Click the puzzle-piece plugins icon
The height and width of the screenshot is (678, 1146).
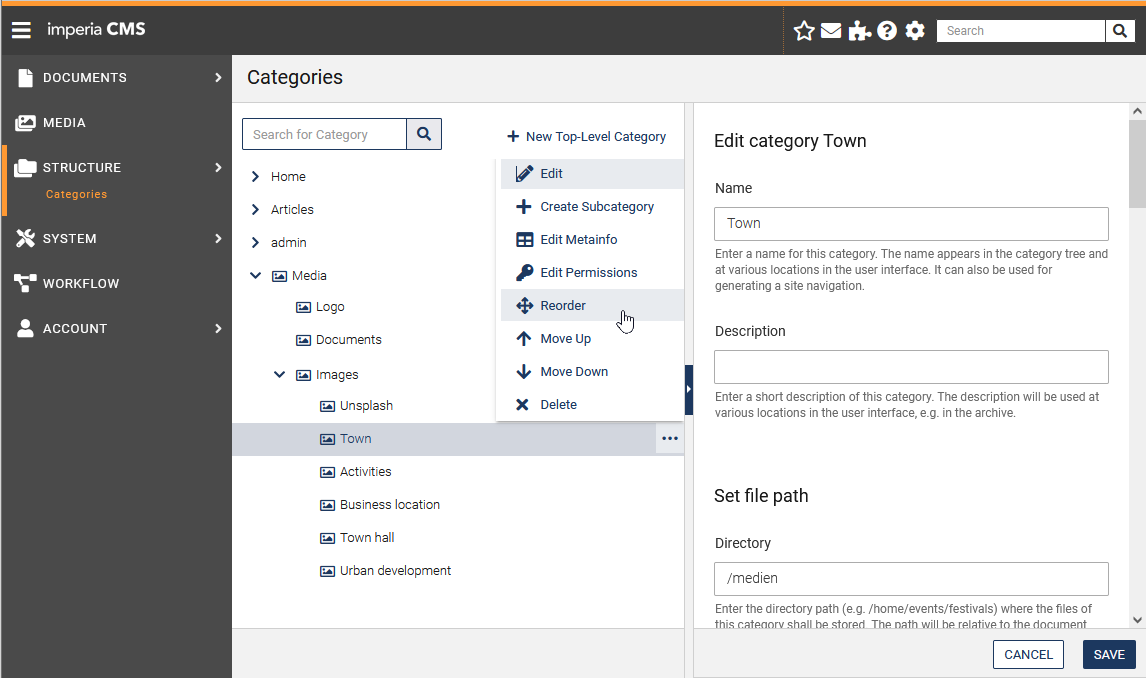859,30
